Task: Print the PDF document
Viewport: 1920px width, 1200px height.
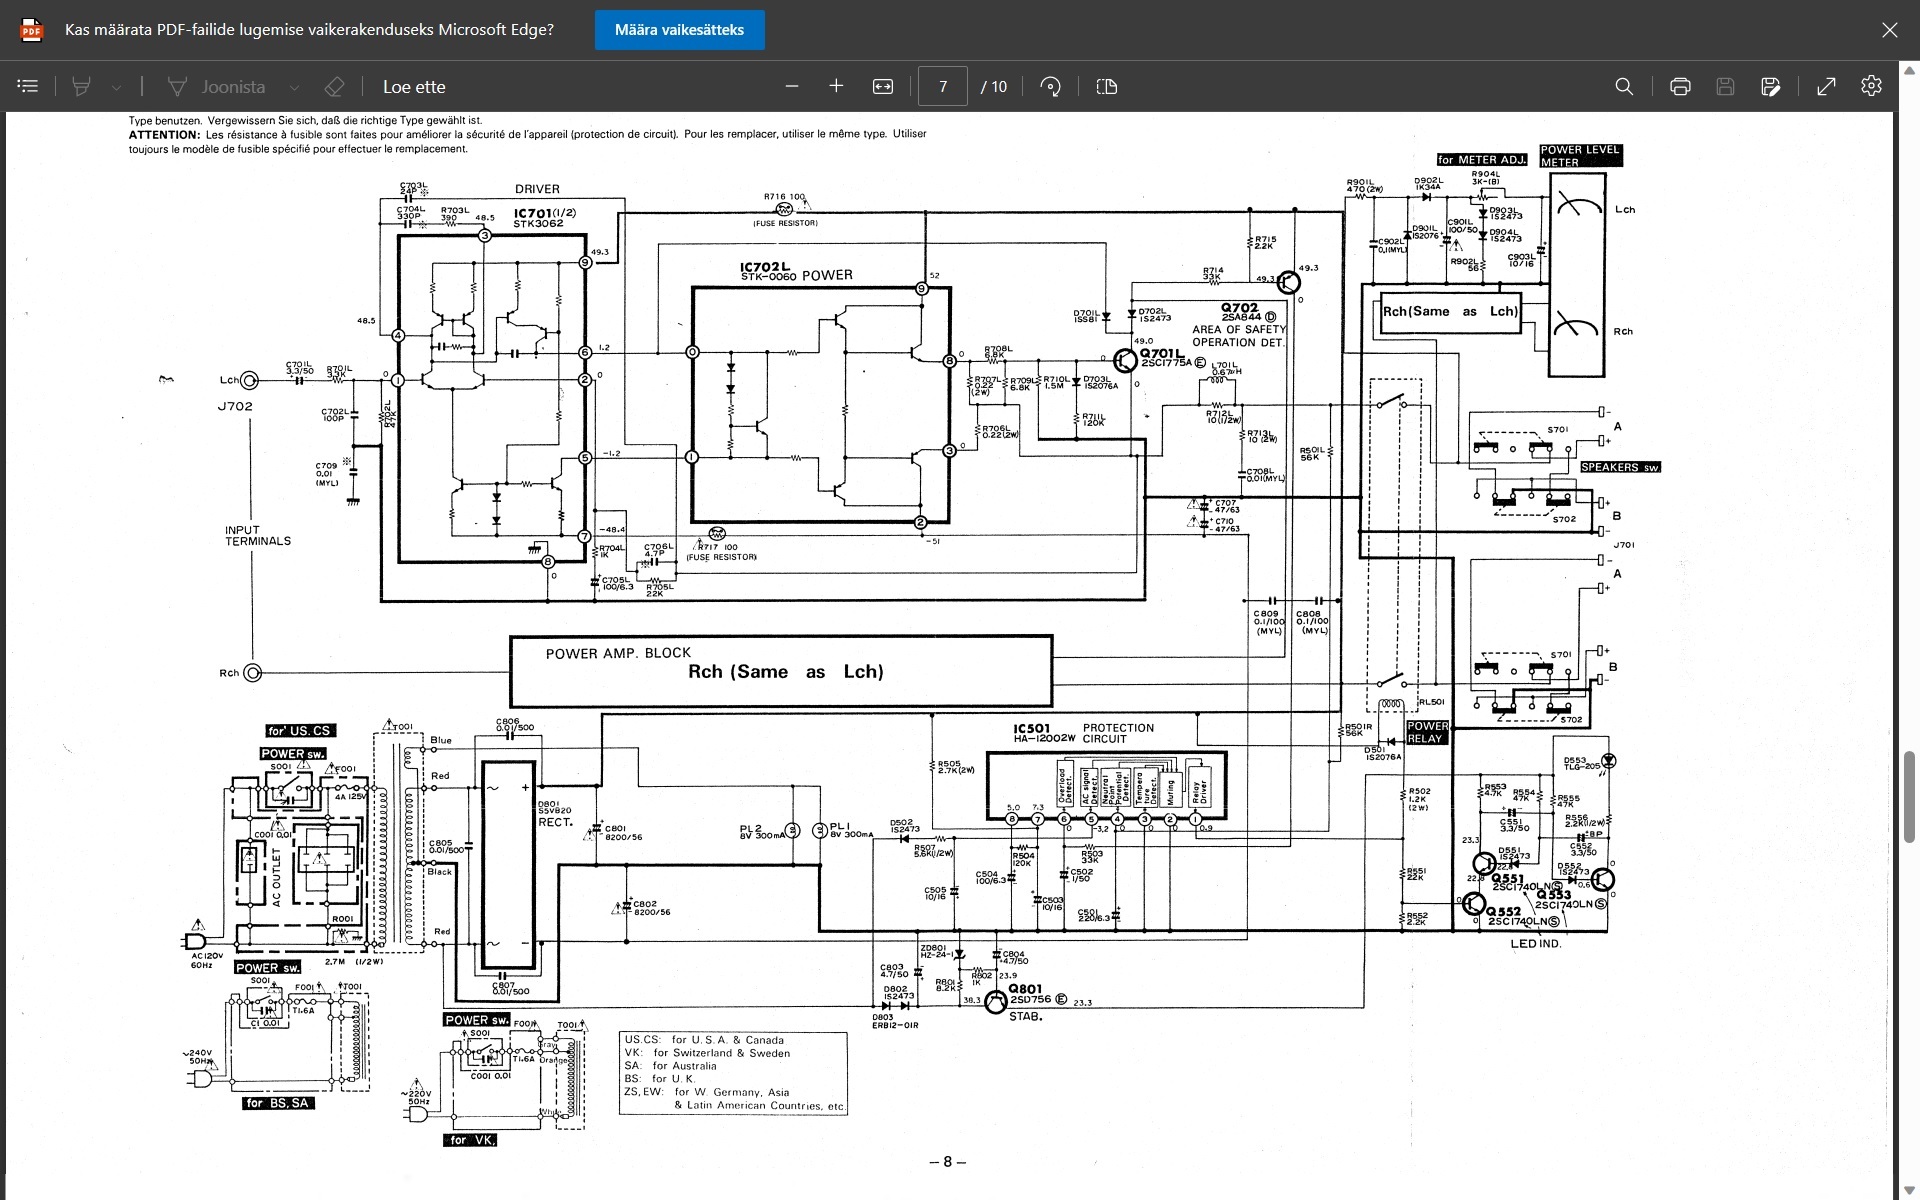Action: coord(1680,86)
